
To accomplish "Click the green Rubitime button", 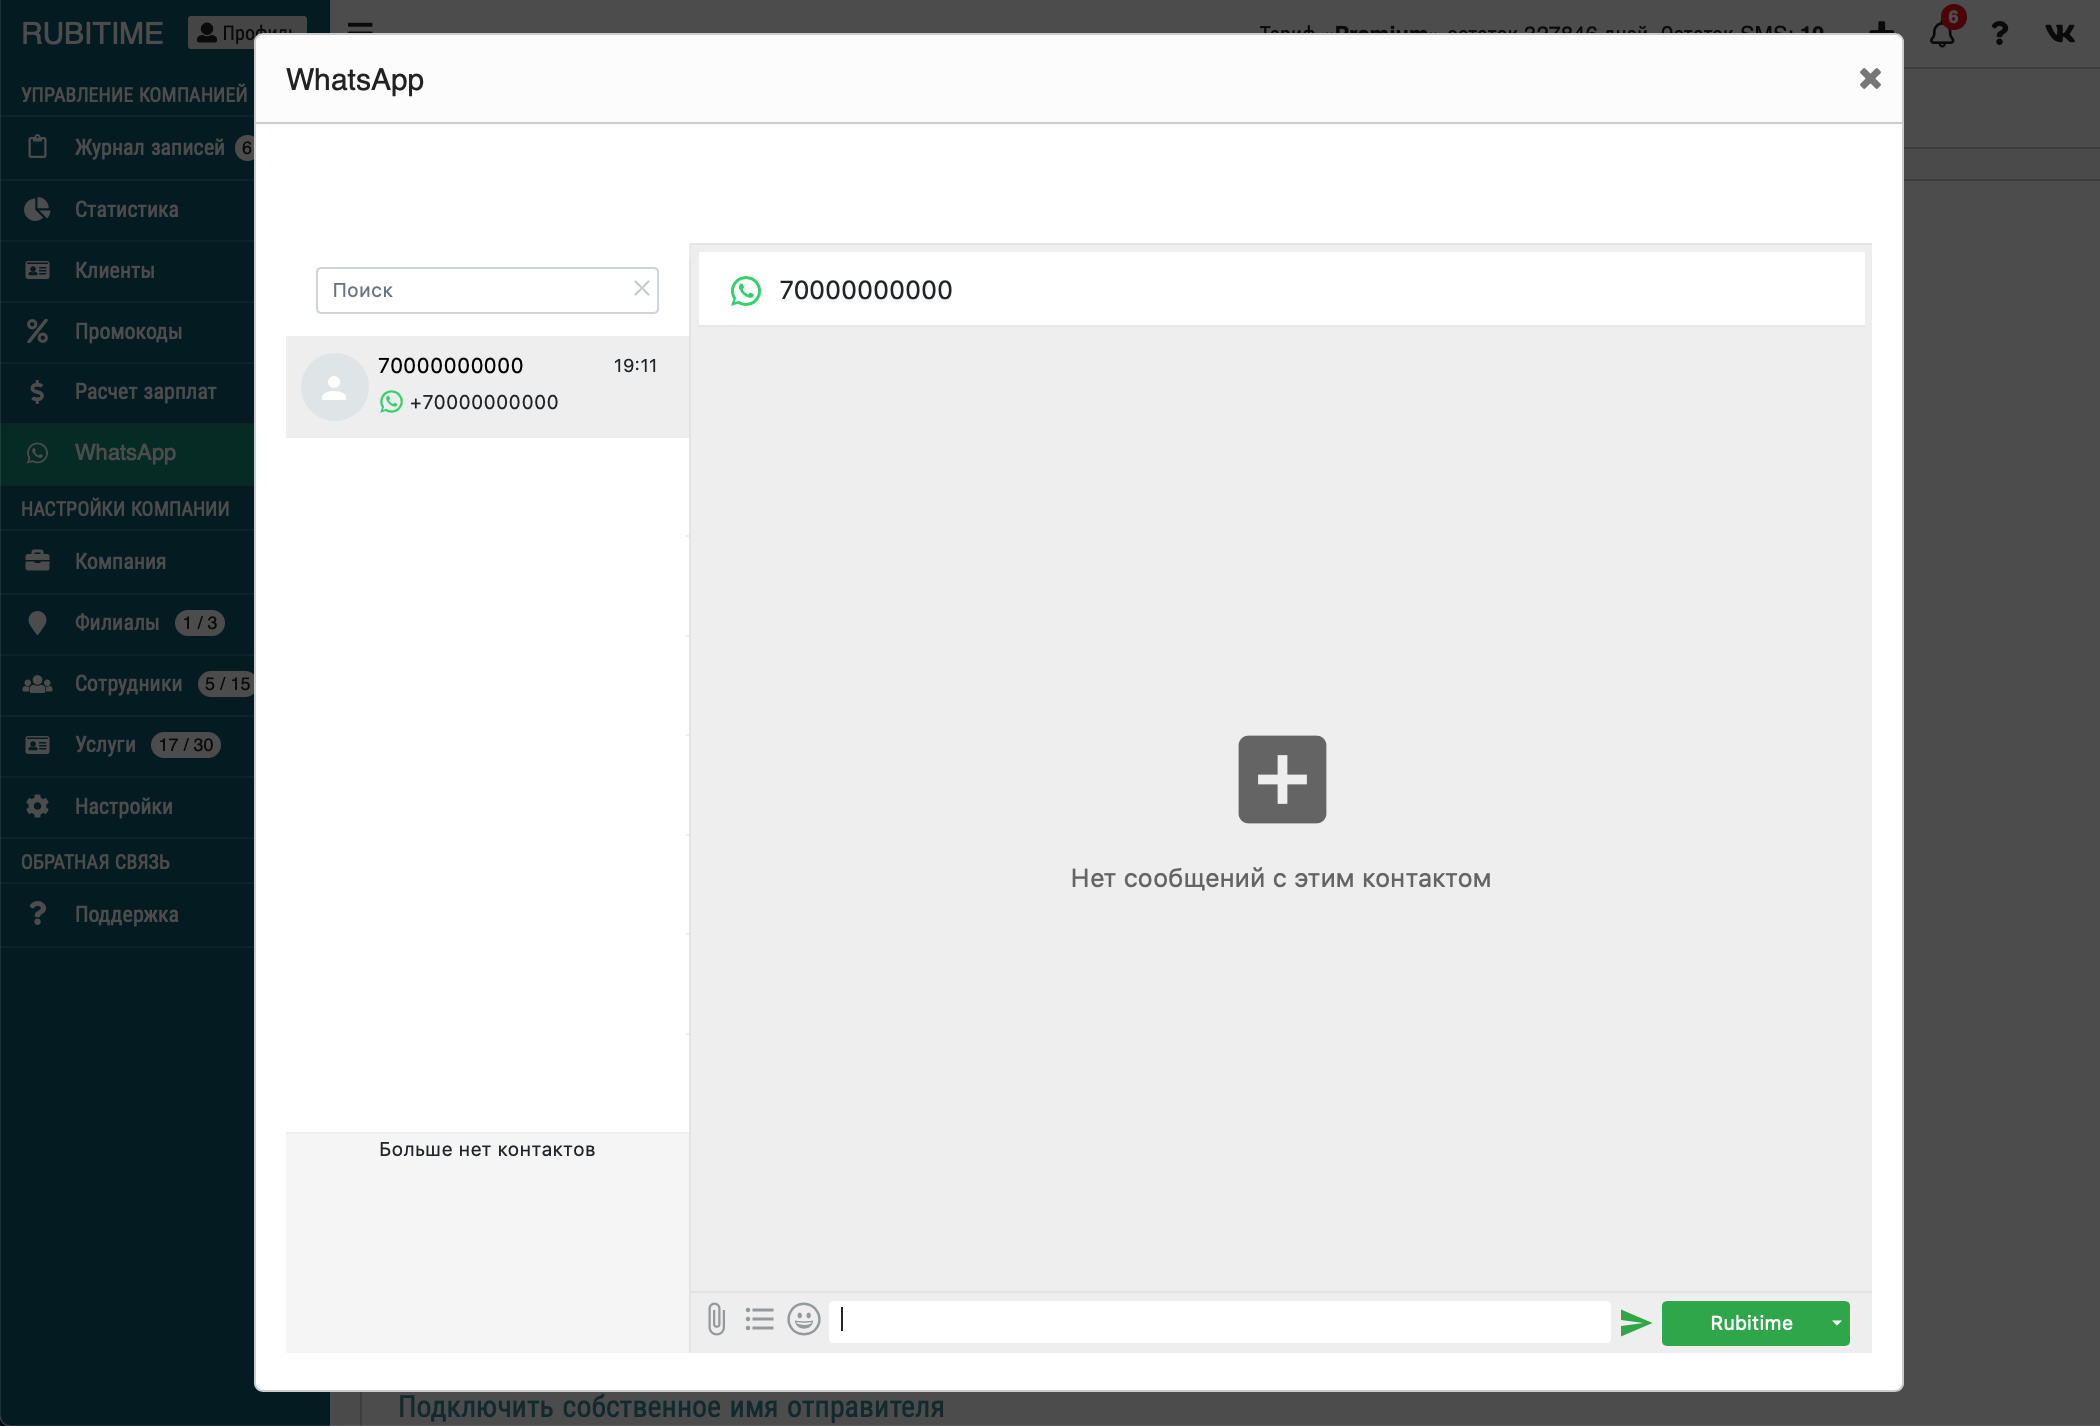I will pyautogui.click(x=1750, y=1323).
